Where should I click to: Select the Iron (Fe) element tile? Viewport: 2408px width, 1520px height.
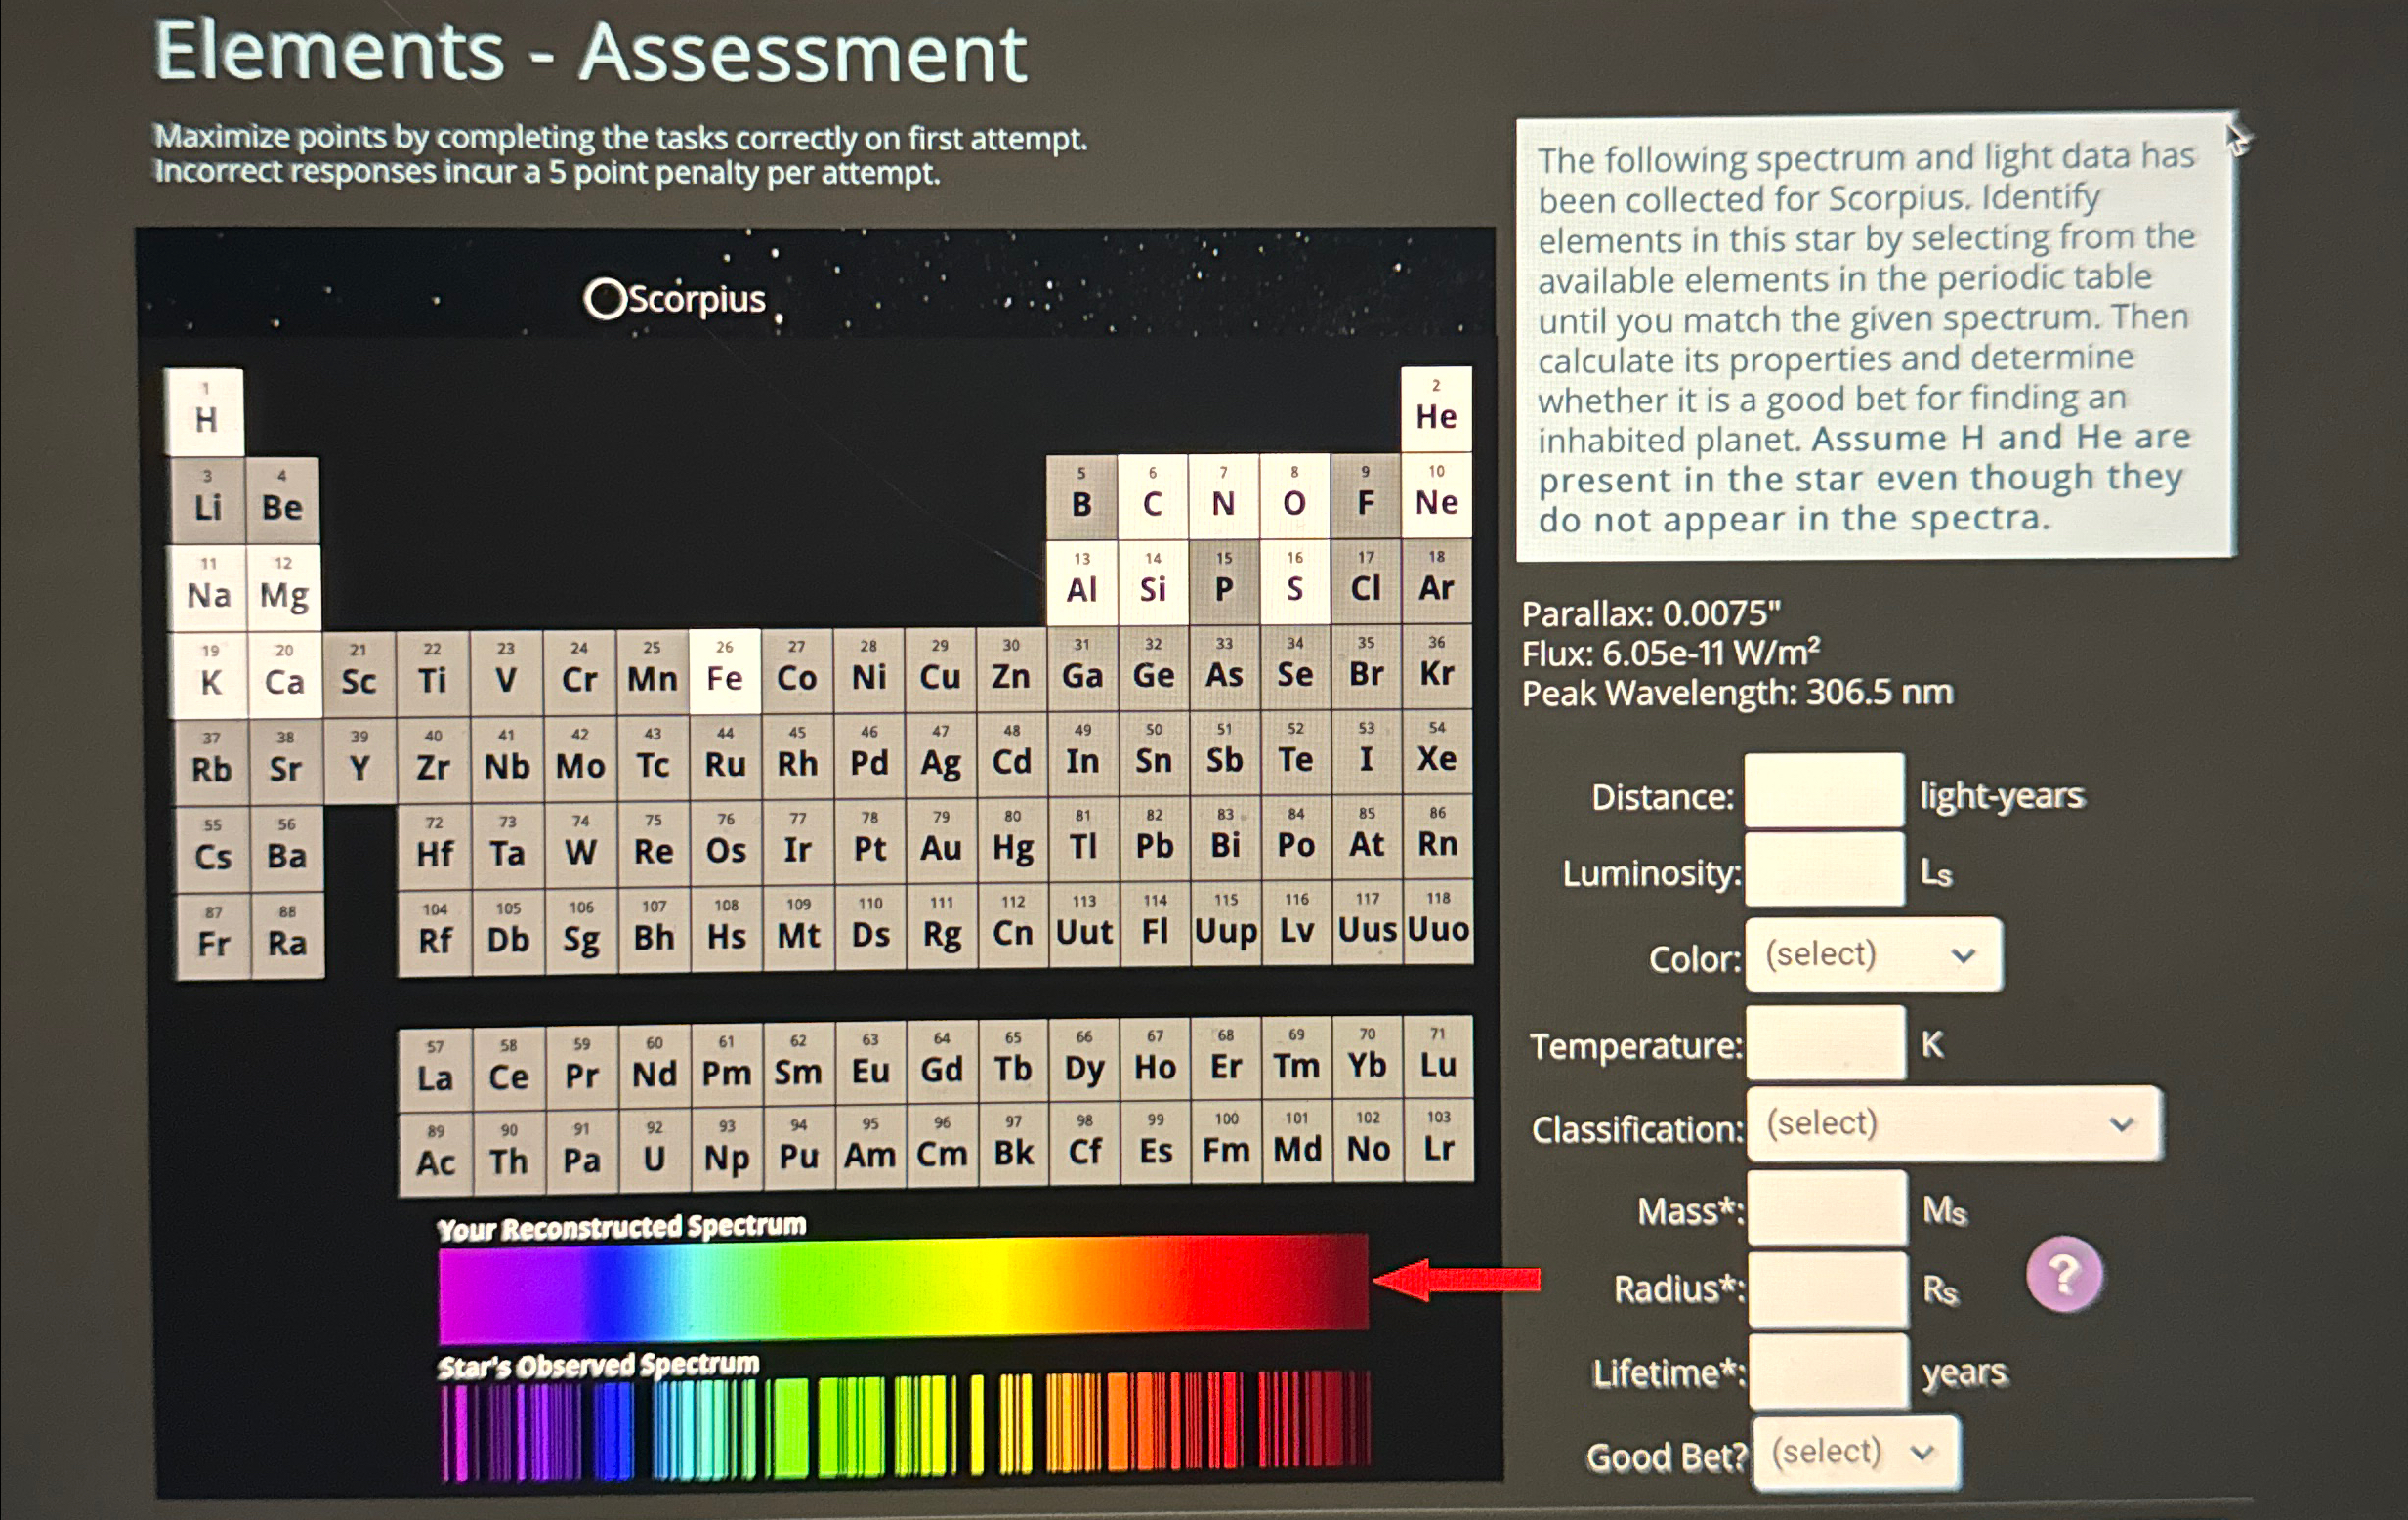pyautogui.click(x=724, y=671)
